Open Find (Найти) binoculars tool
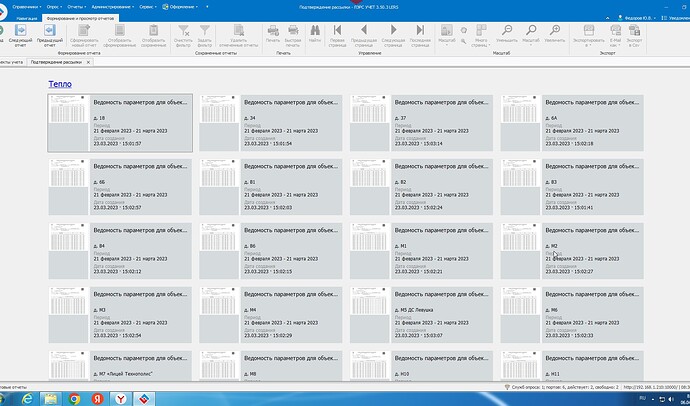This screenshot has height=406, width=690. tap(315, 34)
